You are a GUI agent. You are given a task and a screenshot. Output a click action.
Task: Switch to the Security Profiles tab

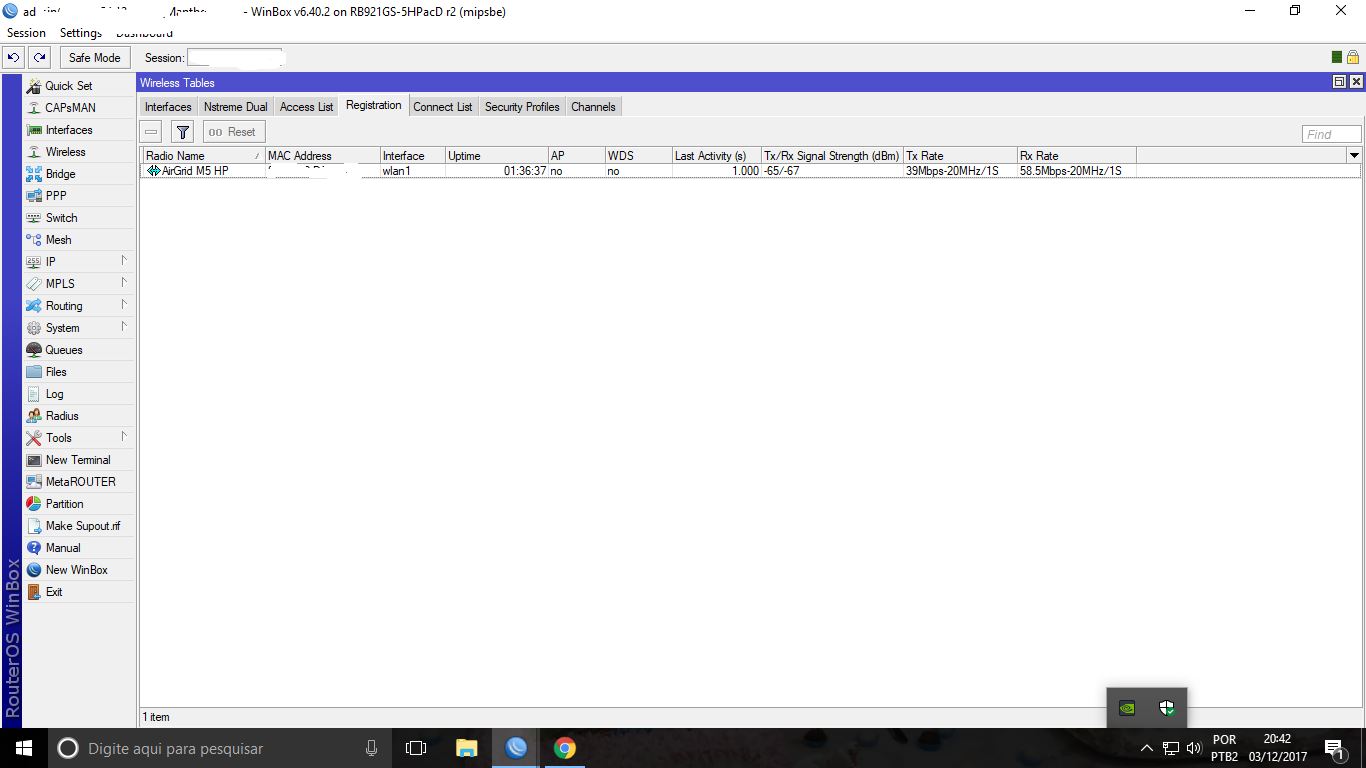pos(522,107)
